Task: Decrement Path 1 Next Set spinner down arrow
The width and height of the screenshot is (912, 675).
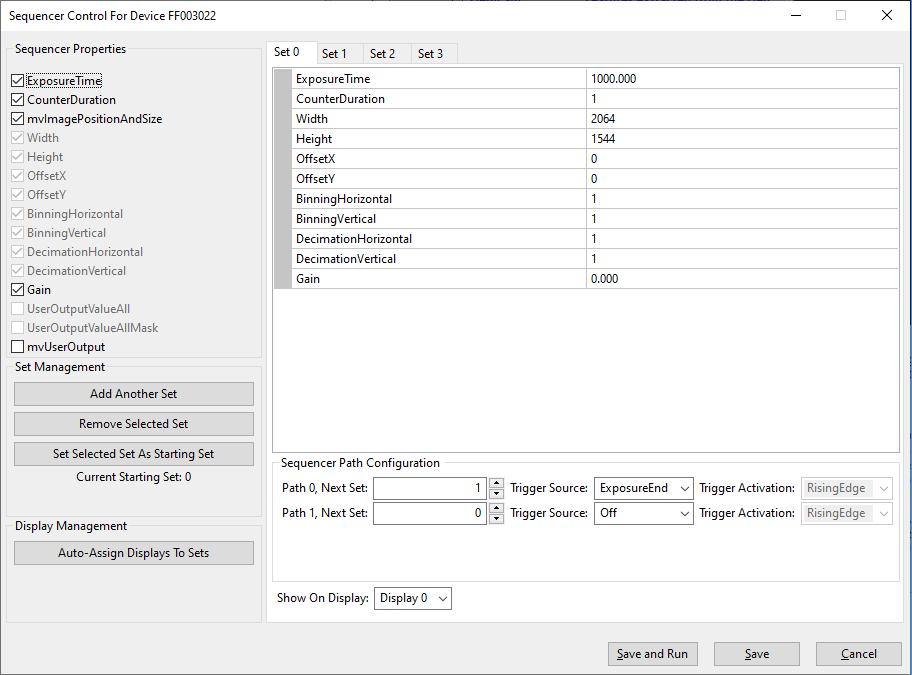Action: (496, 519)
